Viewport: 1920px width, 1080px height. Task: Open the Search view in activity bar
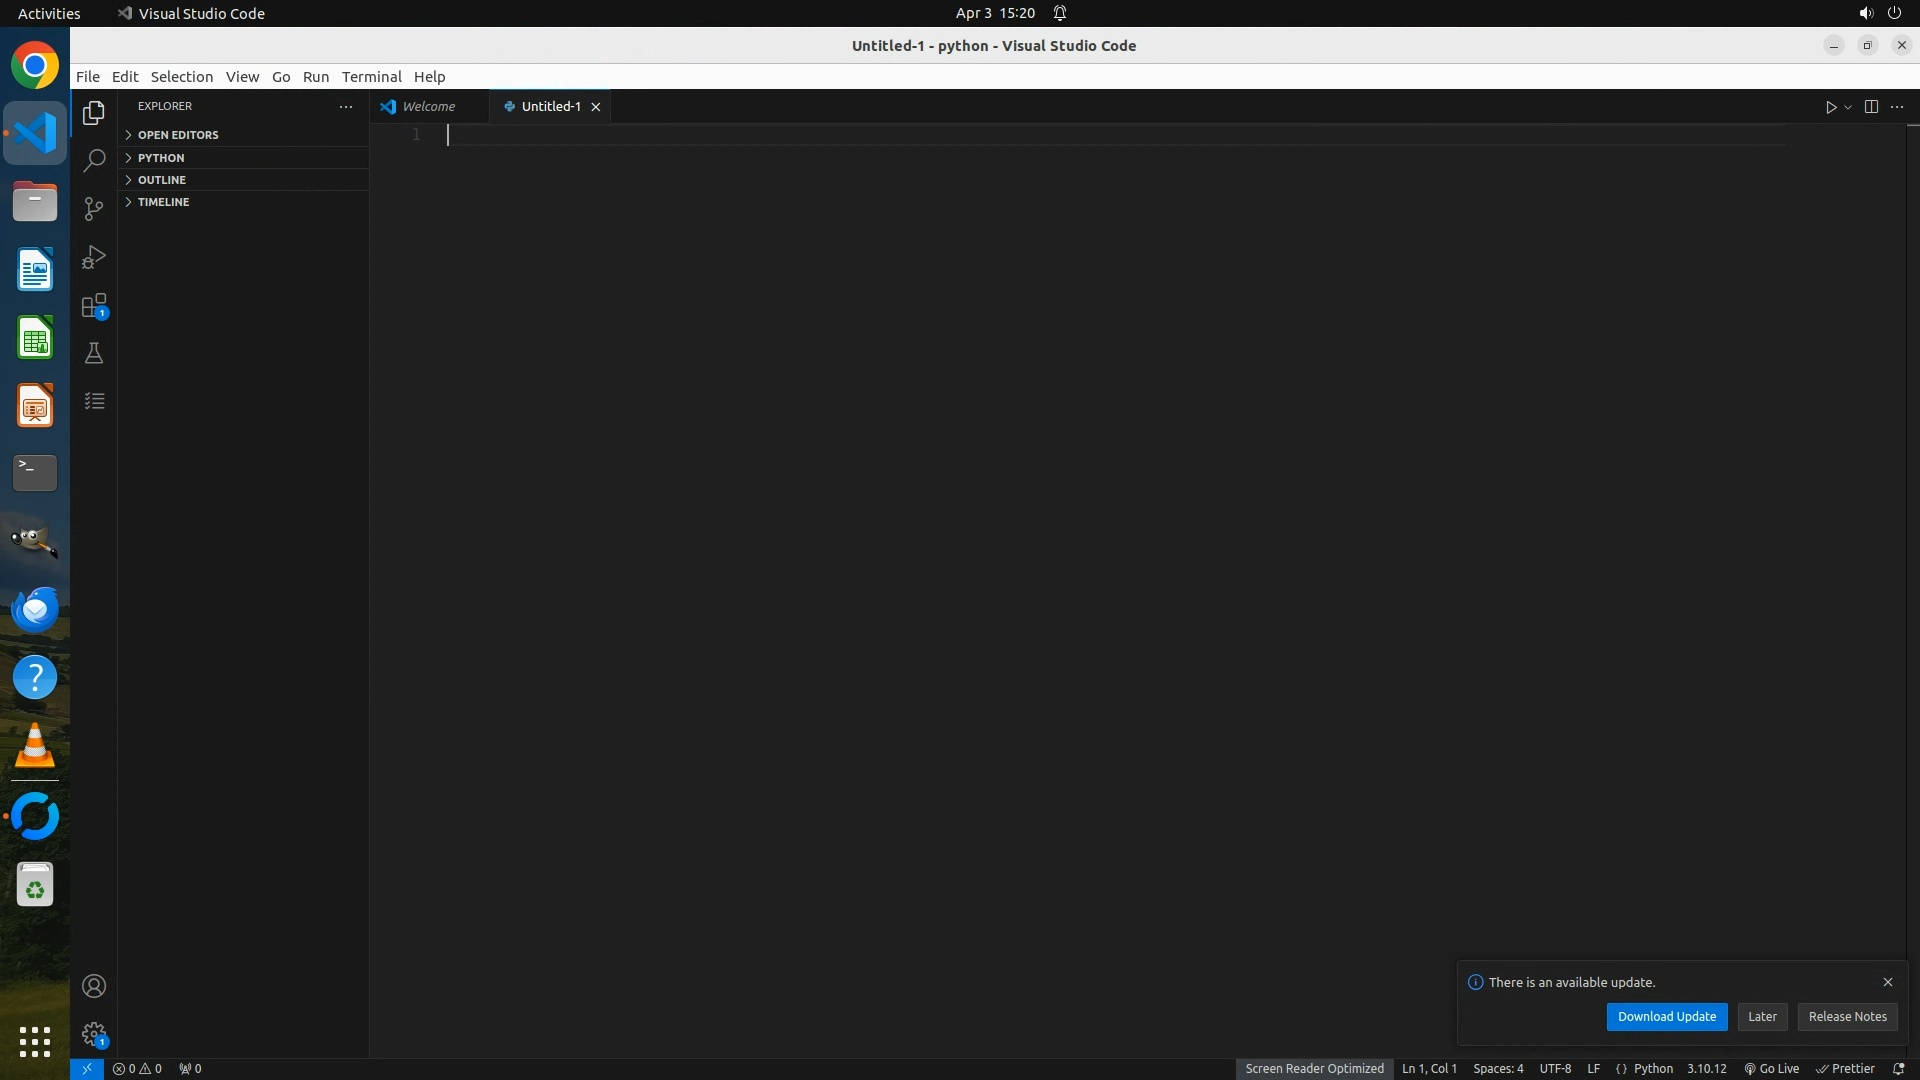[x=94, y=160]
